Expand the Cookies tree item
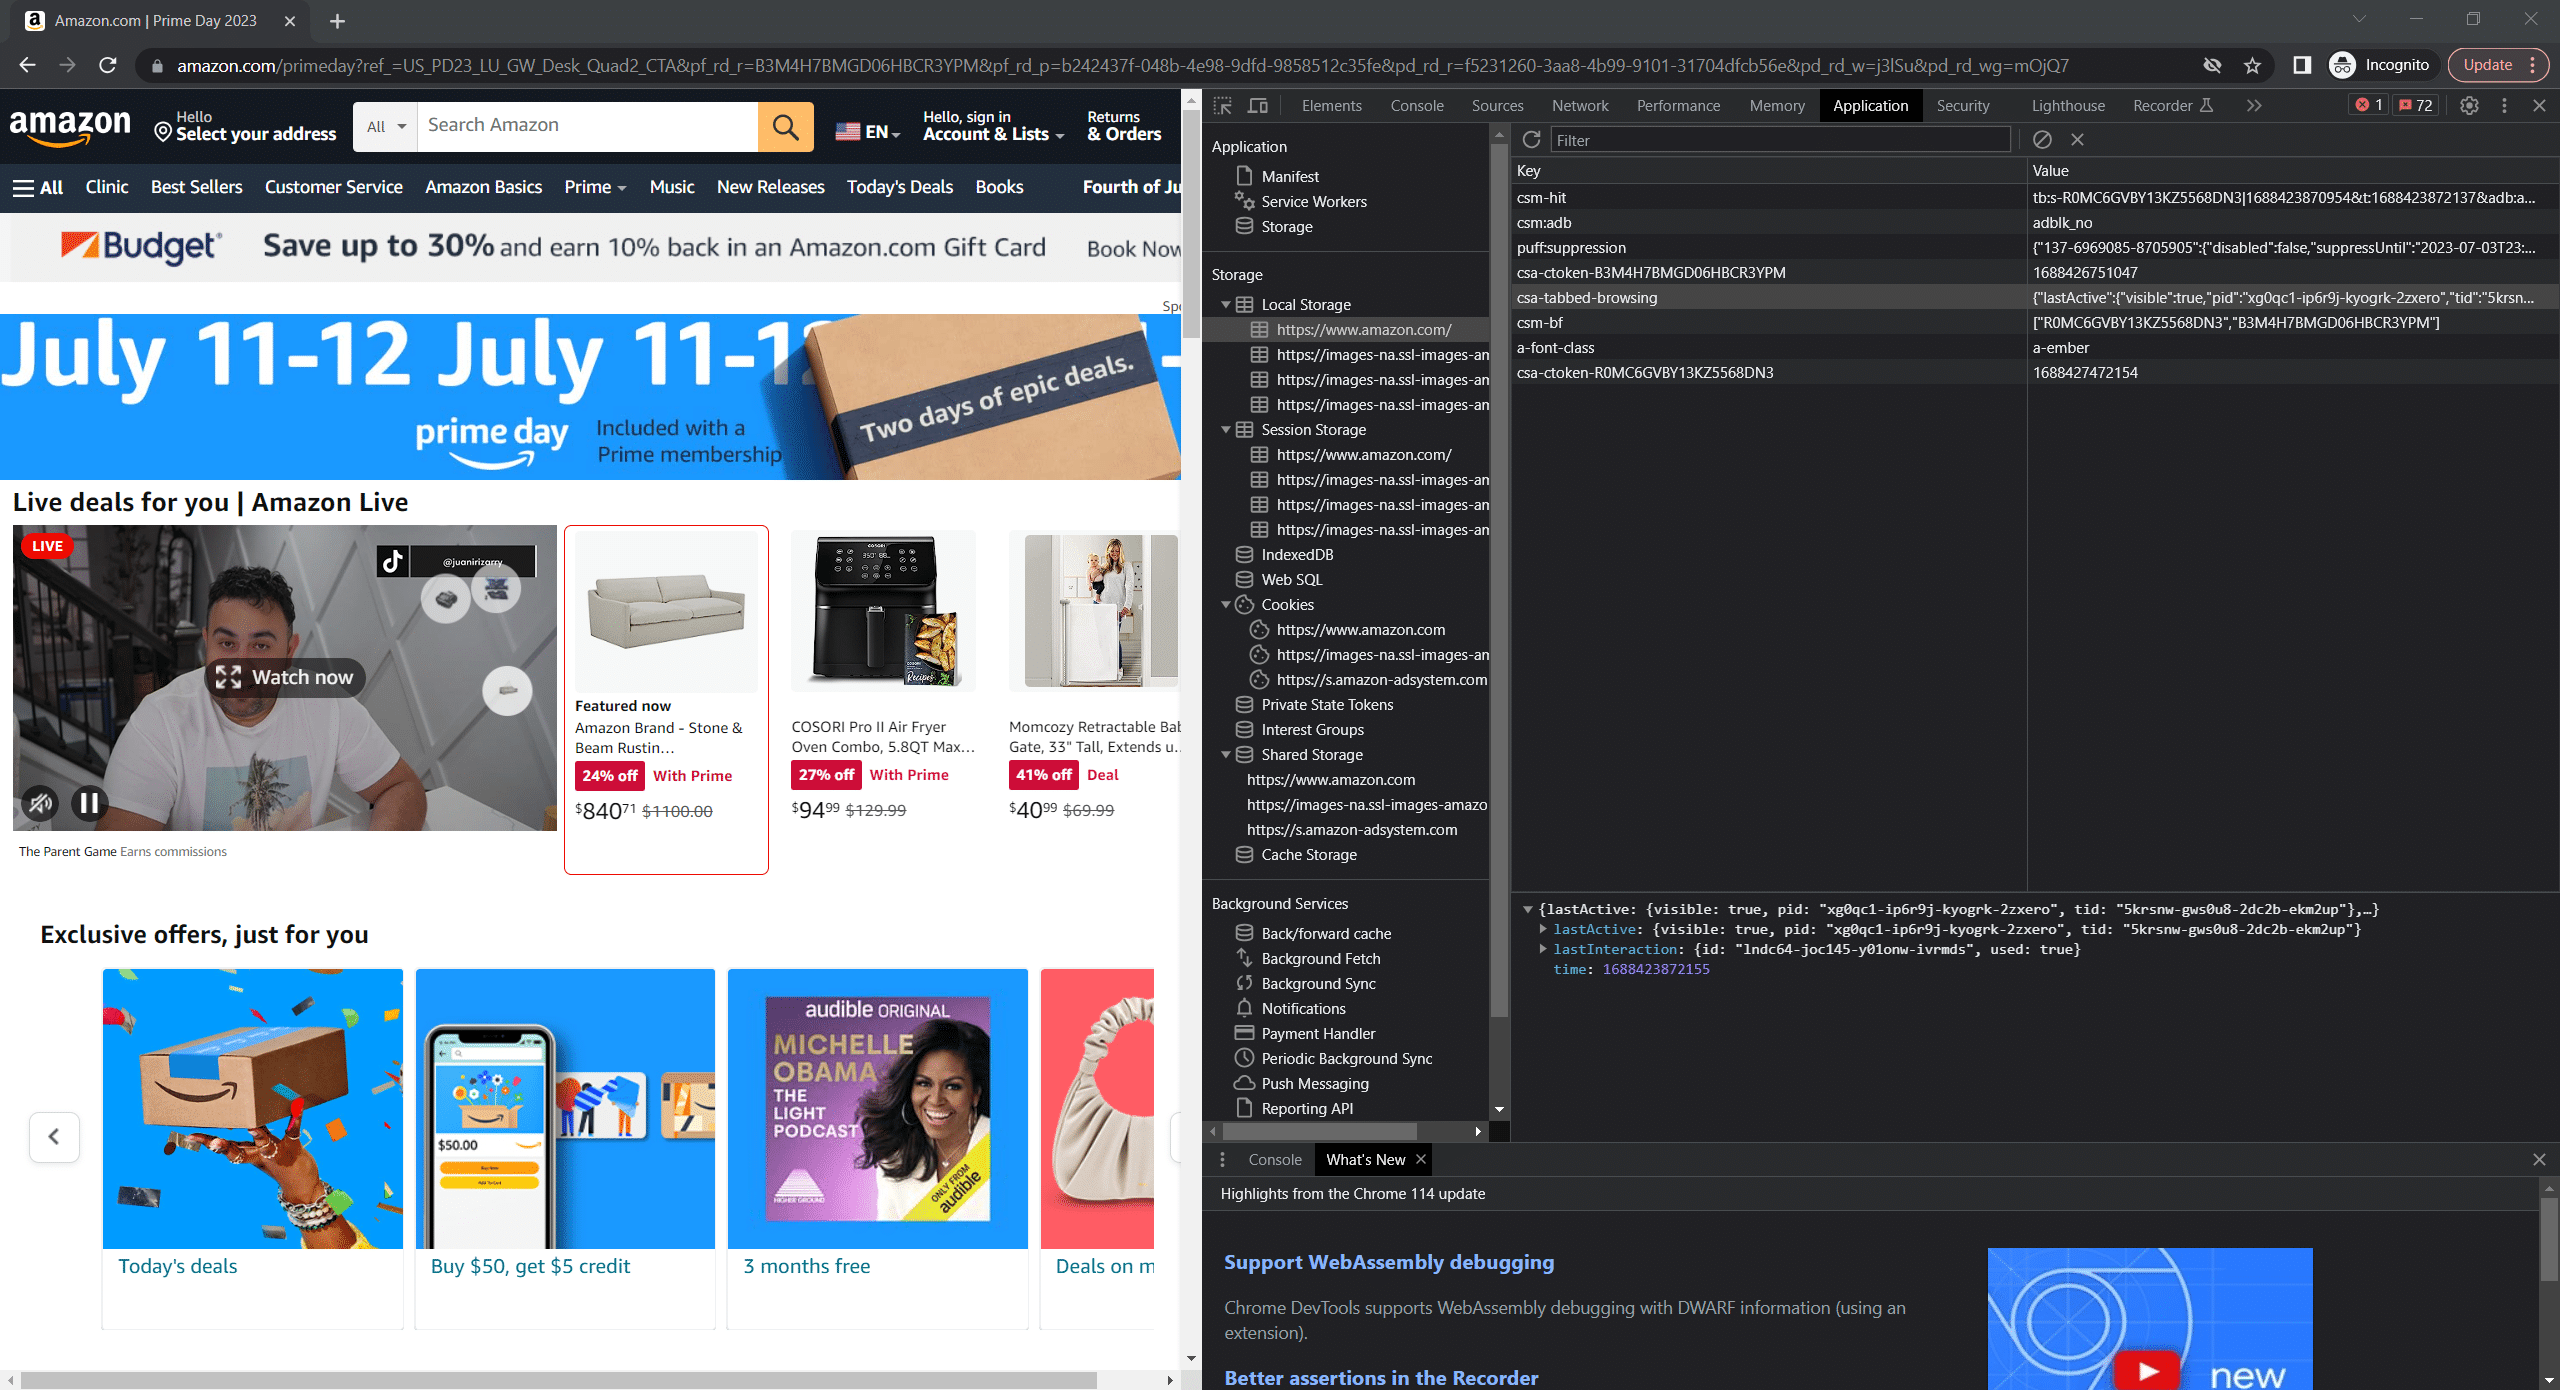This screenshot has height=1390, width=2560. 1229,603
